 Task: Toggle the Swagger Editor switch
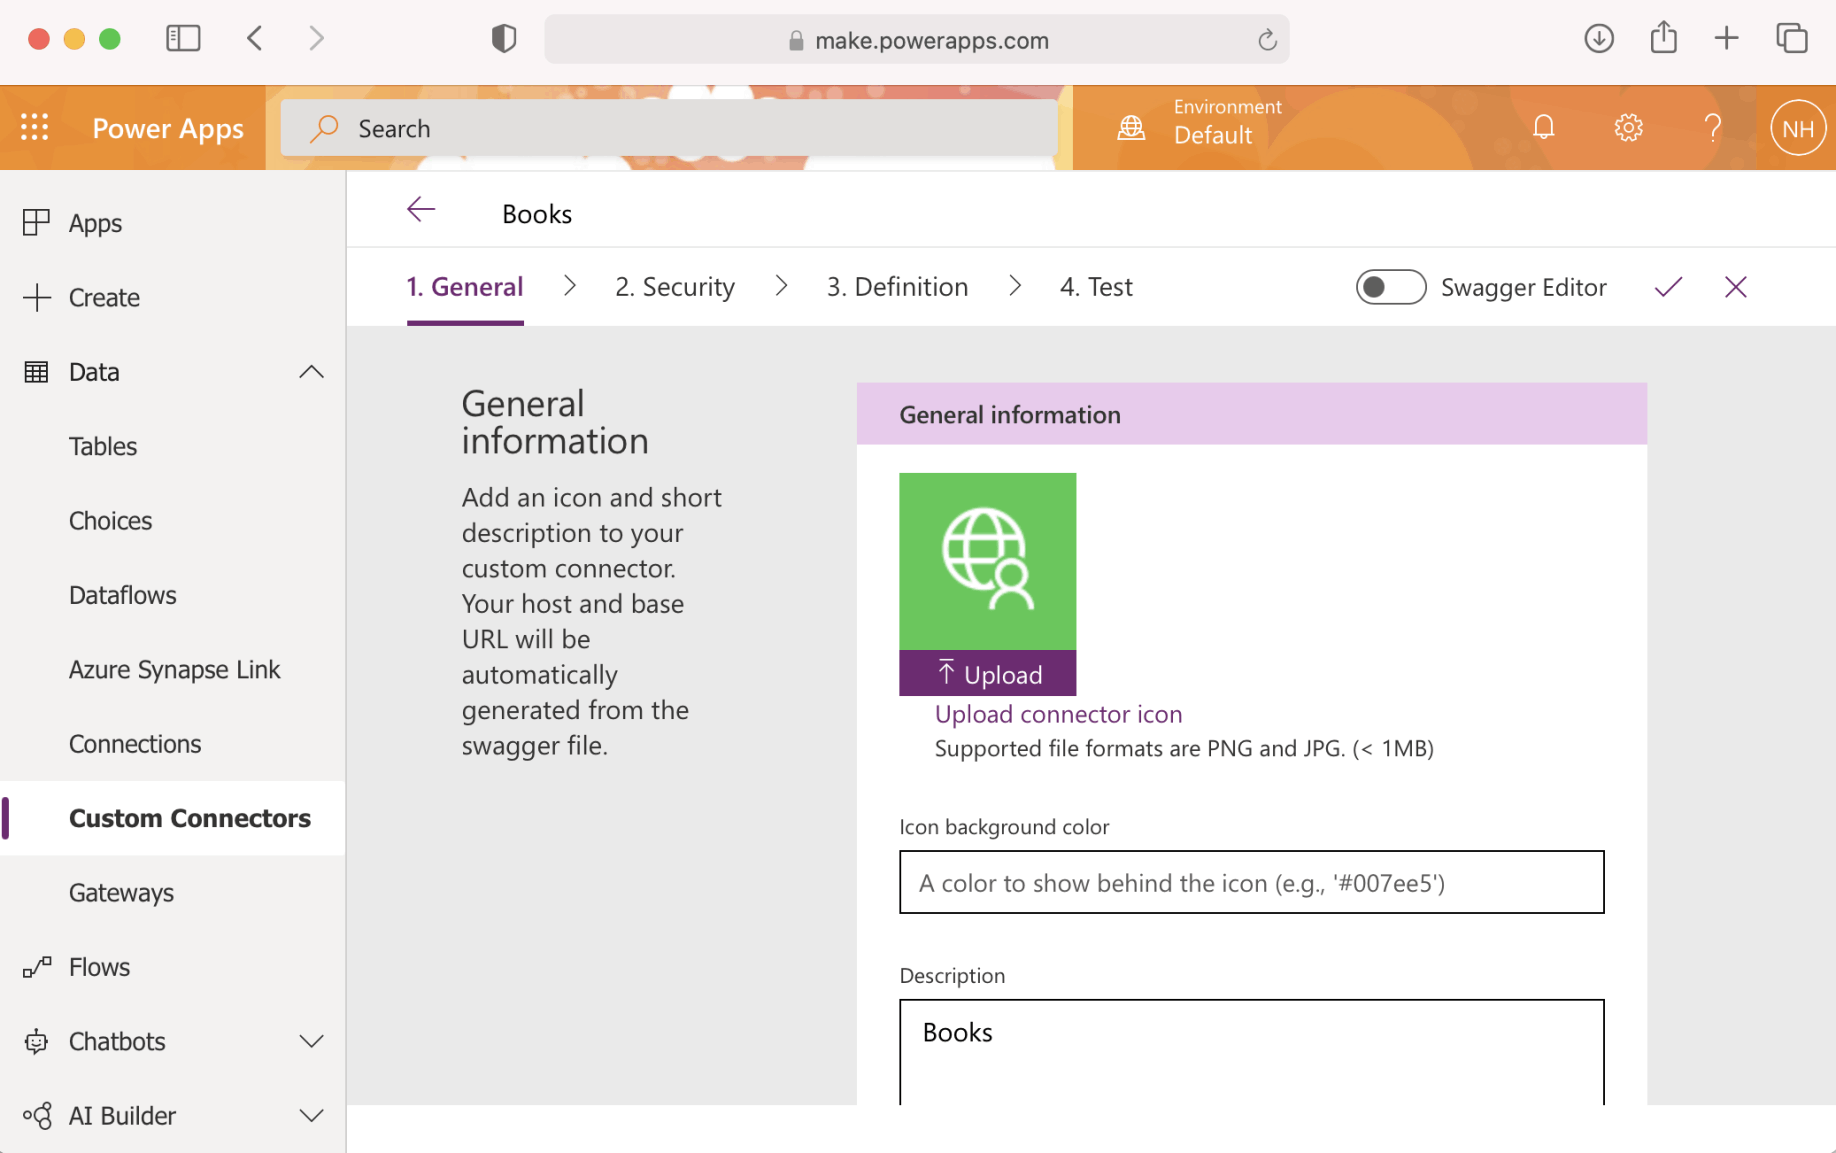tap(1390, 287)
